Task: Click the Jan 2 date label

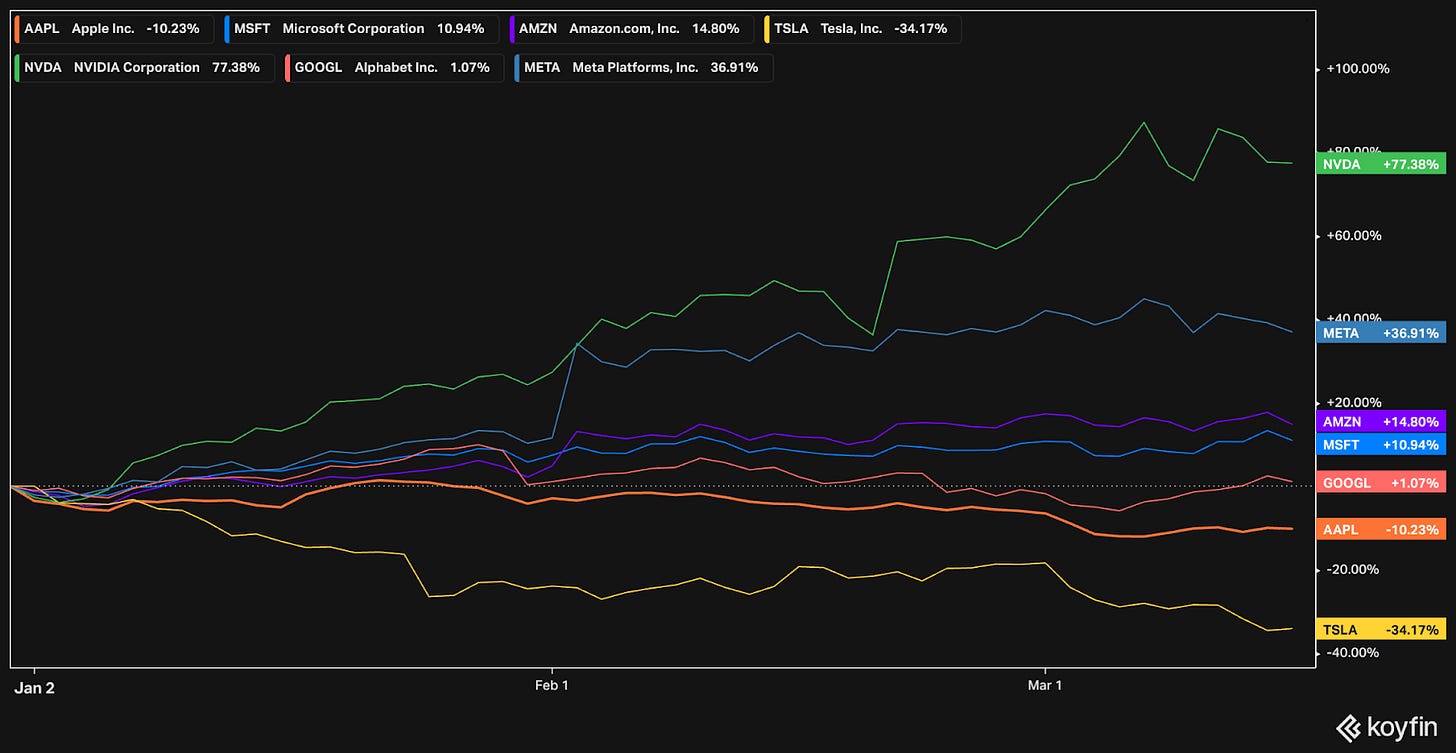Action: [34, 687]
